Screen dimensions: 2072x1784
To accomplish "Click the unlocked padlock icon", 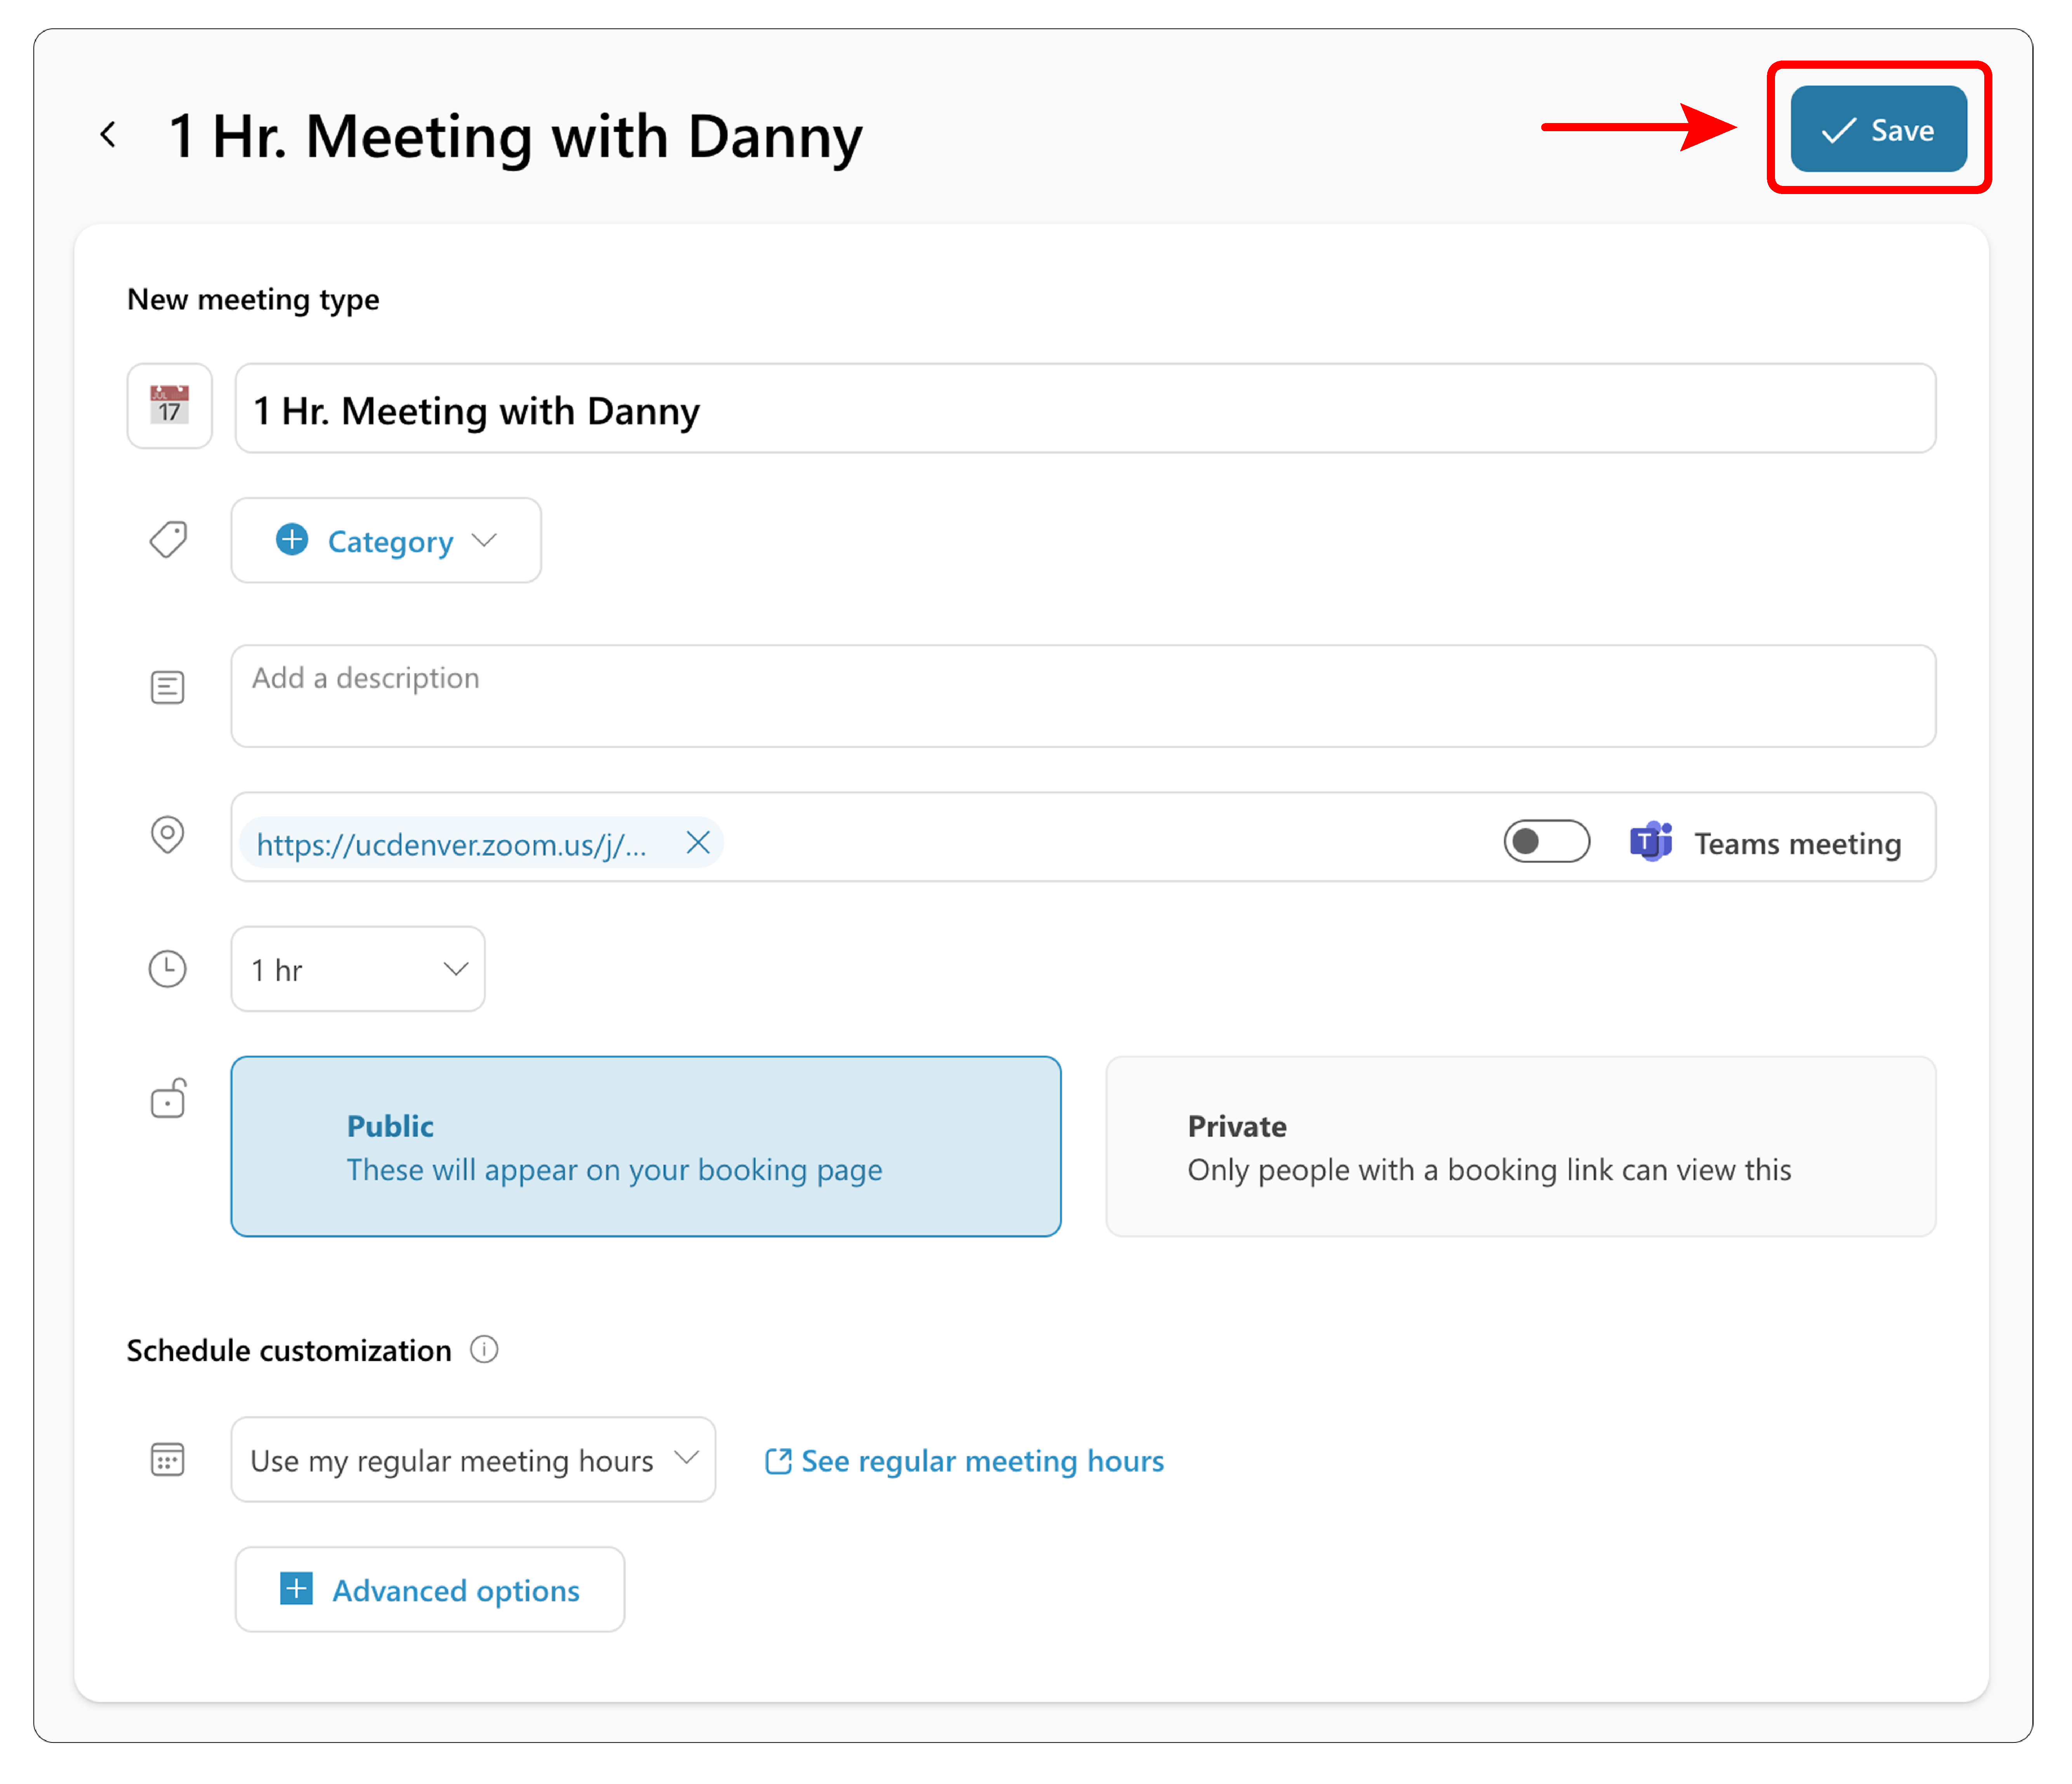I will (x=168, y=1098).
